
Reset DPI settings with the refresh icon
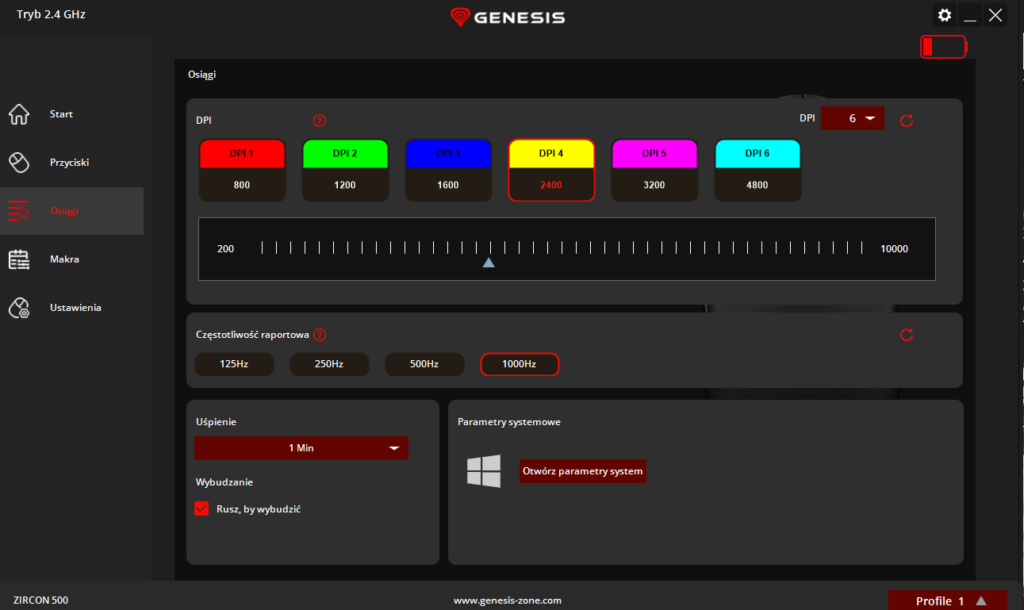click(907, 120)
